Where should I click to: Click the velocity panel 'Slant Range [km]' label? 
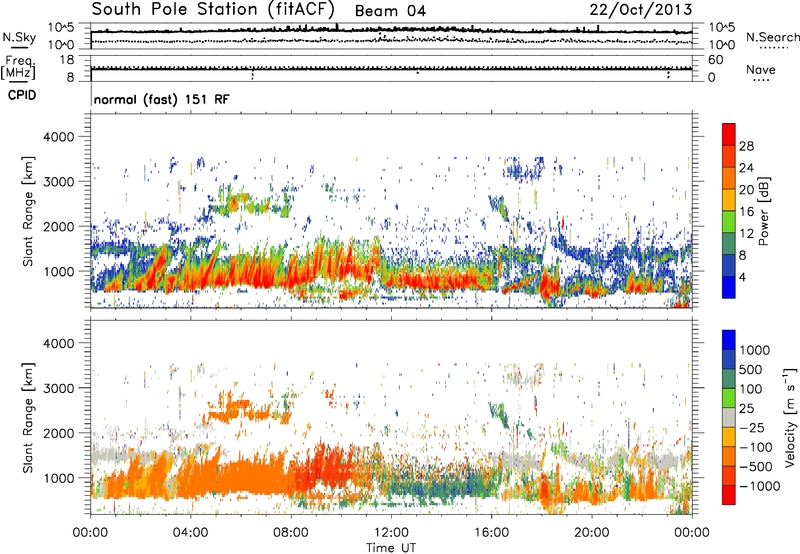28,418
